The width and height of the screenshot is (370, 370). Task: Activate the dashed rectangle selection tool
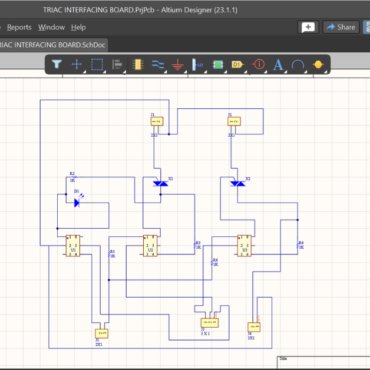(97, 64)
